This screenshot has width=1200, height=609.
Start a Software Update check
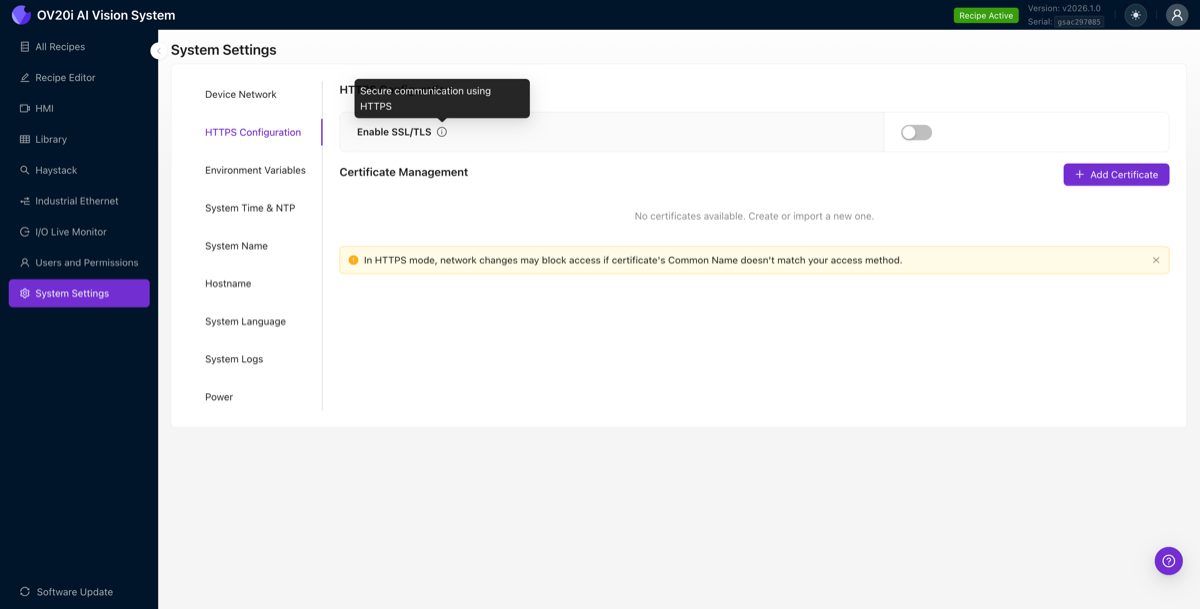[x=66, y=592]
